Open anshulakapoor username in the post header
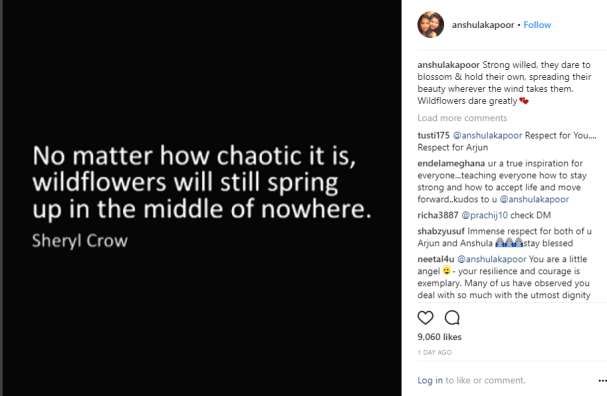 [x=483, y=25]
